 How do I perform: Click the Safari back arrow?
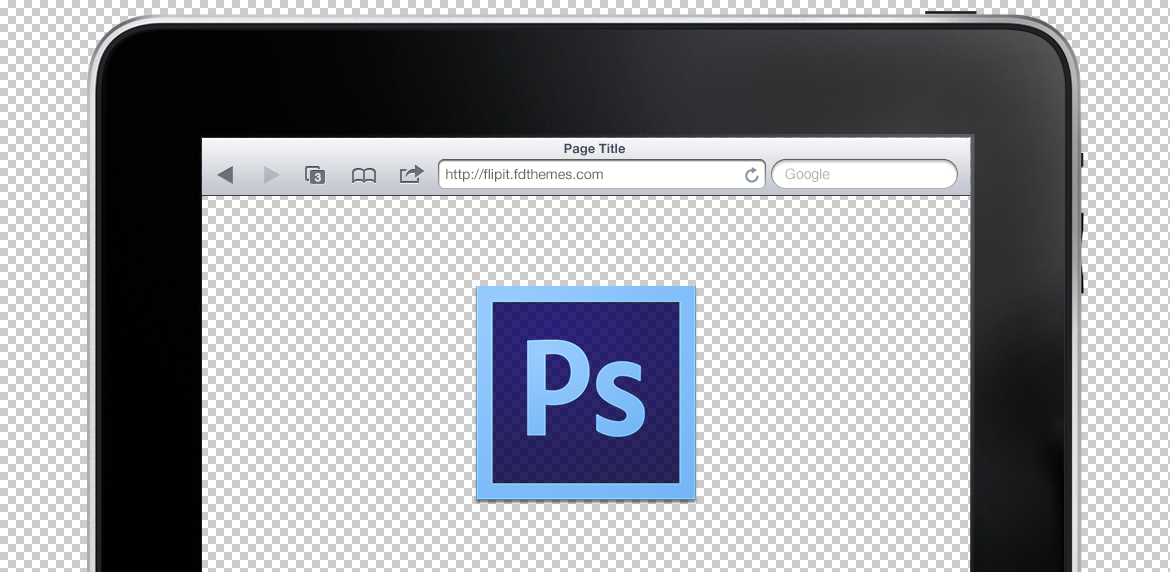coord(225,175)
